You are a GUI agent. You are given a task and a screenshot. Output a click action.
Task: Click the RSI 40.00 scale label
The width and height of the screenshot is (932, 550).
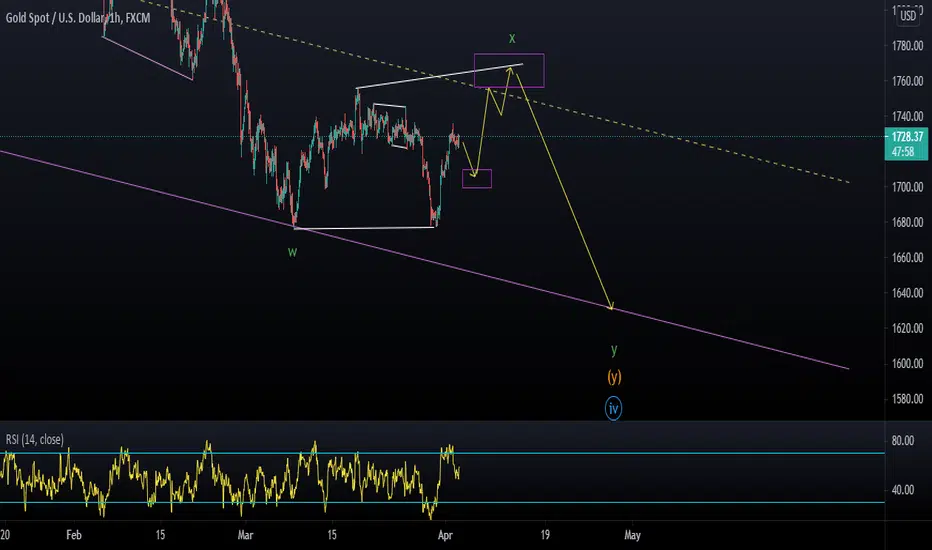(903, 490)
